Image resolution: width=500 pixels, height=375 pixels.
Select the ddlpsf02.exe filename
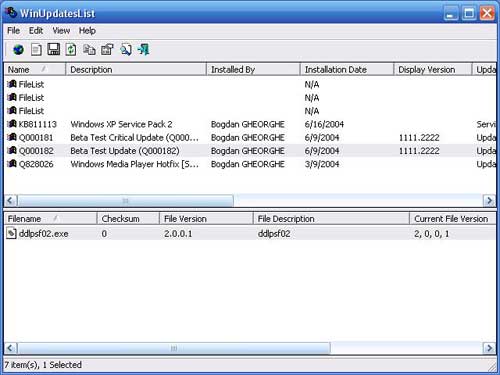[44, 234]
